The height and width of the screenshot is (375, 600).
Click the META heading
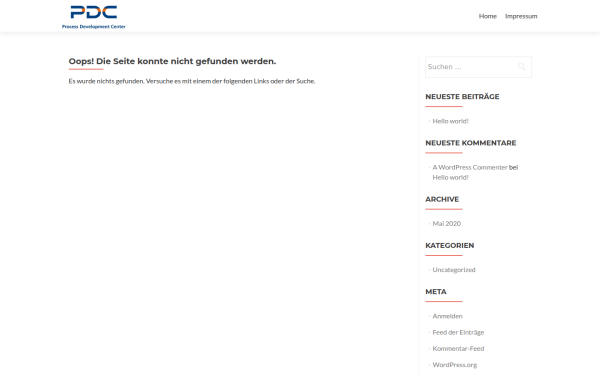point(436,292)
